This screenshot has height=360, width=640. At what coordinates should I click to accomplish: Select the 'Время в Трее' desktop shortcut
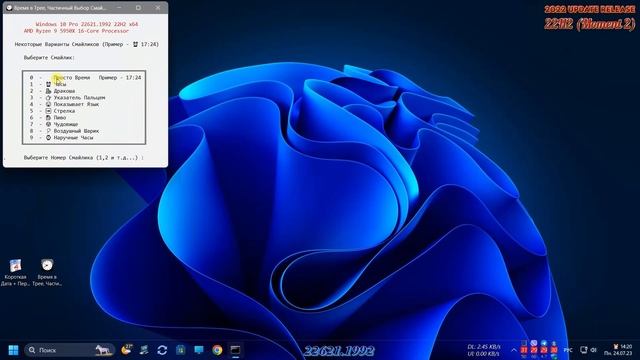pos(47,272)
